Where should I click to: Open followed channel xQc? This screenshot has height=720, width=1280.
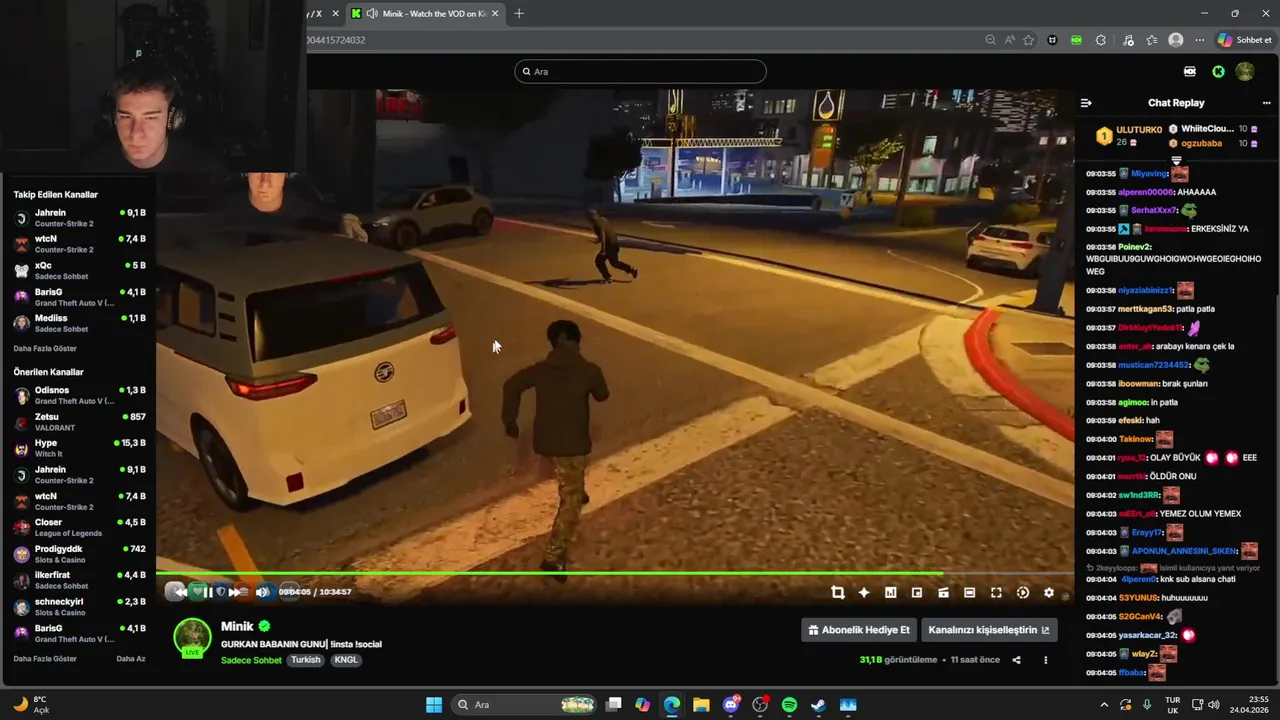80,271
